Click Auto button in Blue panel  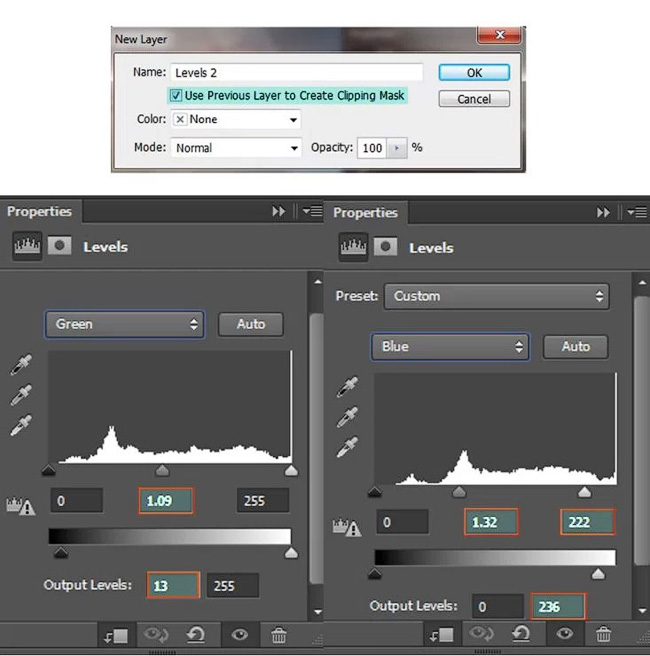(x=576, y=346)
